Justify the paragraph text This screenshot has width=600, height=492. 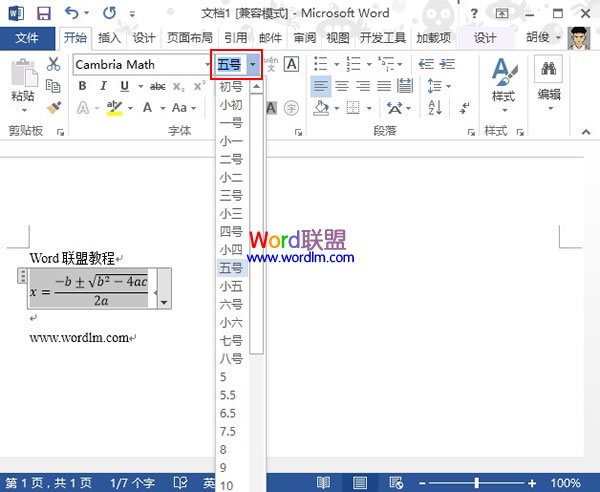click(384, 86)
